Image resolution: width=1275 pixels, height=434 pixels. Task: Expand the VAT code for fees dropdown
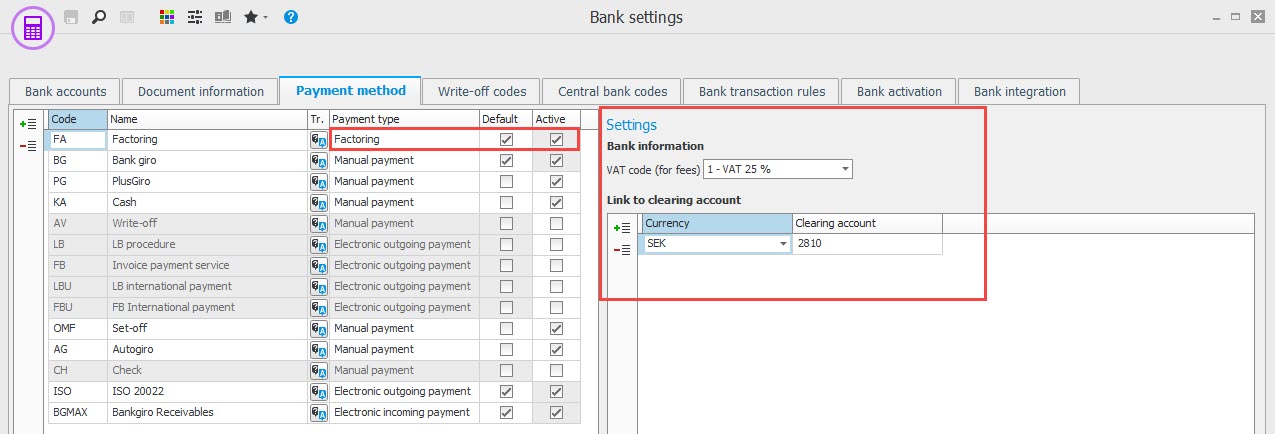(846, 169)
